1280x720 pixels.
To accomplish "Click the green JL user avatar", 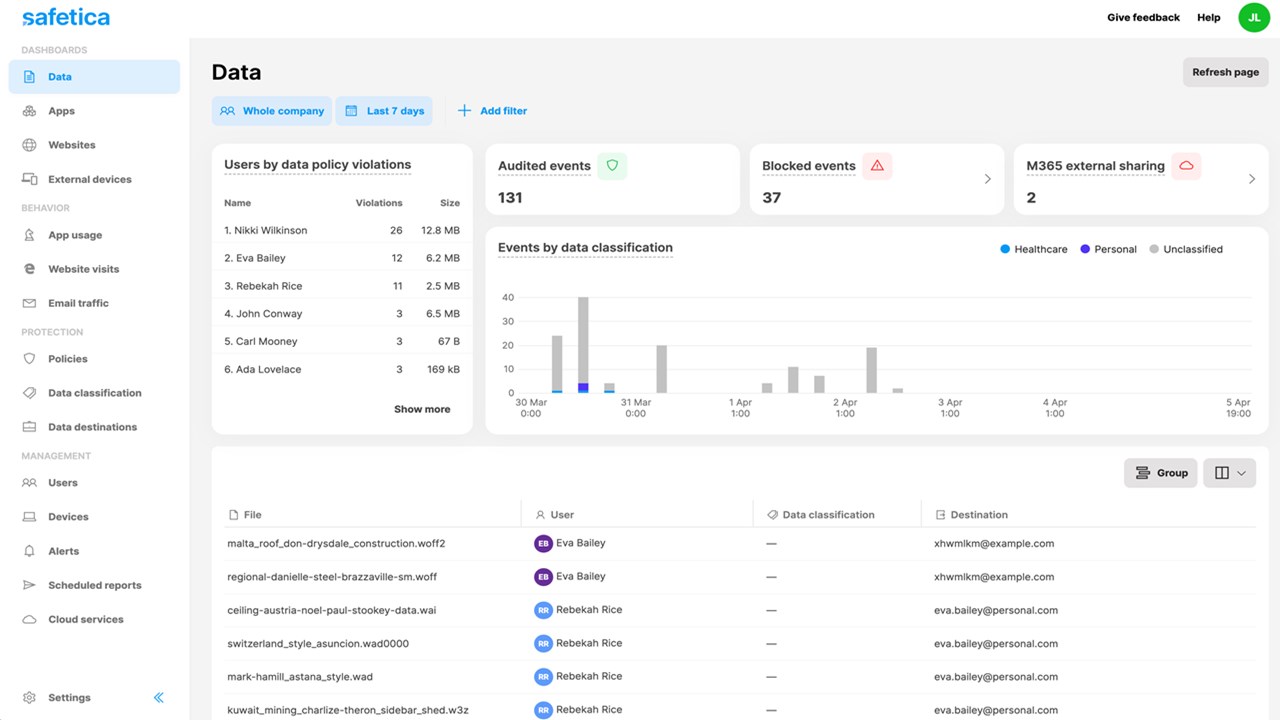I will coord(1253,17).
